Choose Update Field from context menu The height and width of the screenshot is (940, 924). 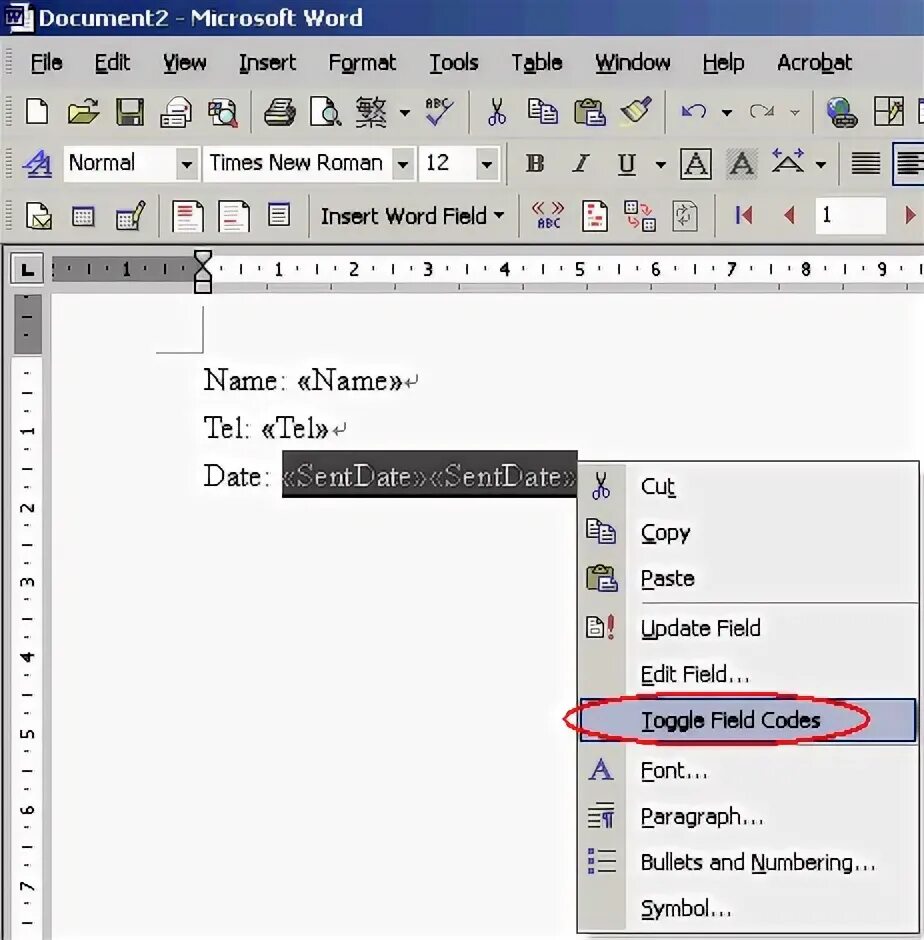point(748,628)
